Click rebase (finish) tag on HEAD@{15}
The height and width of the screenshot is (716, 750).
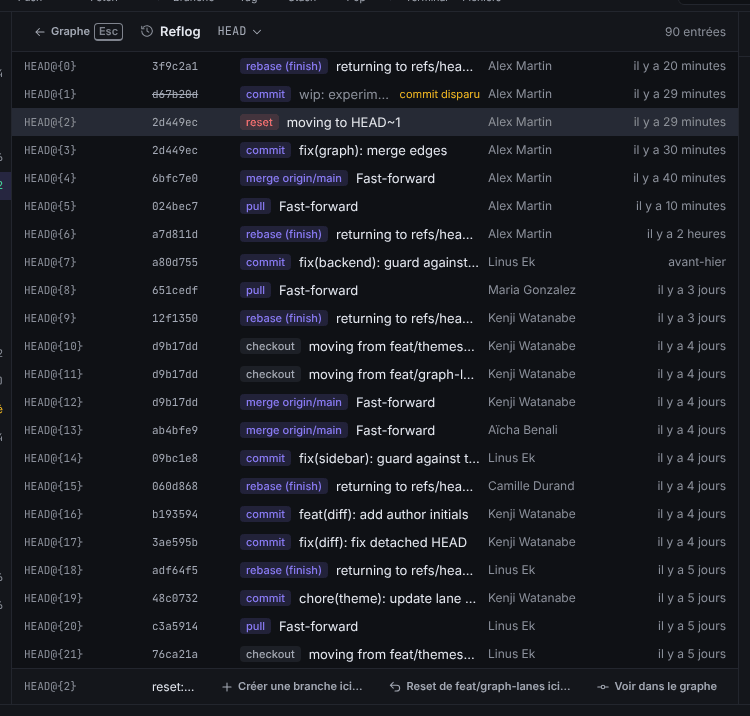coord(284,486)
